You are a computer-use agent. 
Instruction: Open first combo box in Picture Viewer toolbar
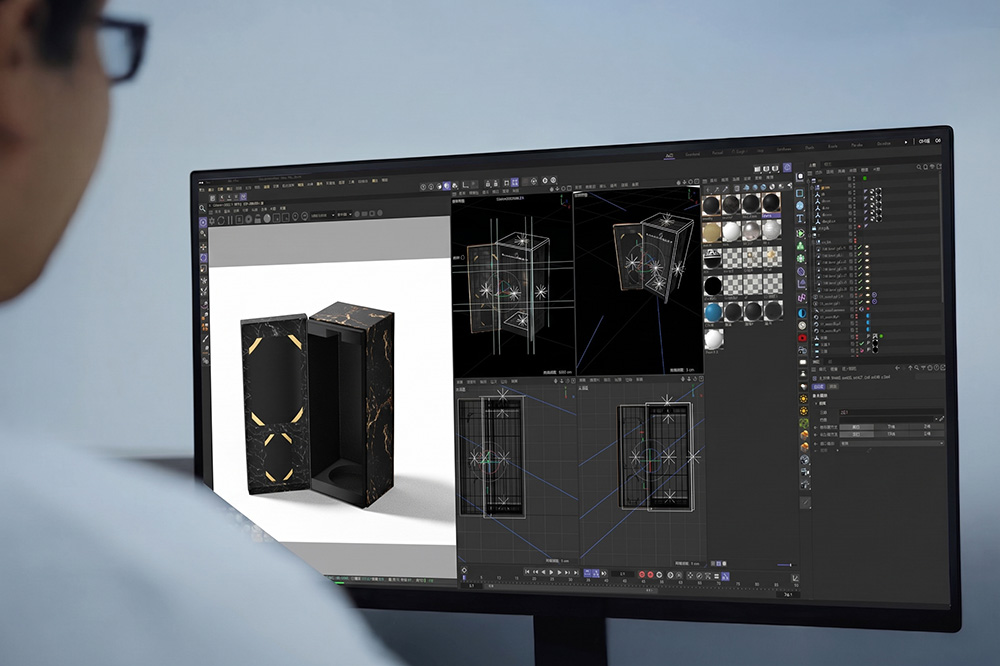click(322, 215)
